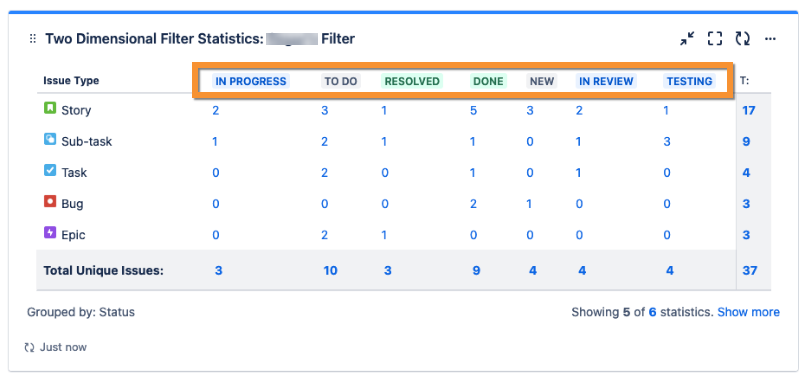The height and width of the screenshot is (382, 806).
Task: Refresh the filter statistics gadget
Action: 742,39
